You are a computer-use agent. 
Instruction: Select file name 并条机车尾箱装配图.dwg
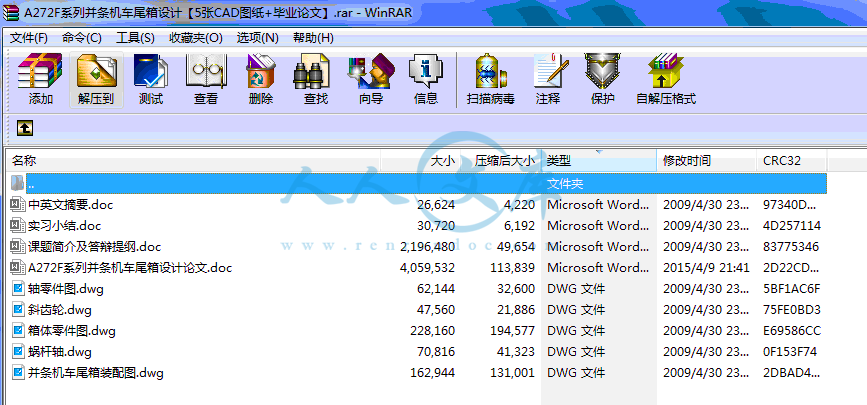pyautogui.click(x=96, y=373)
